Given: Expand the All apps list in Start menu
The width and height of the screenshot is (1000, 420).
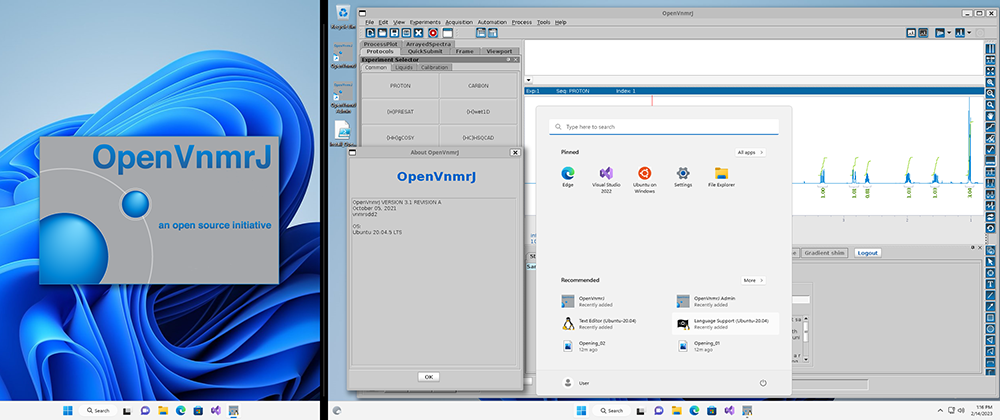Looking at the screenshot, I should [x=750, y=152].
